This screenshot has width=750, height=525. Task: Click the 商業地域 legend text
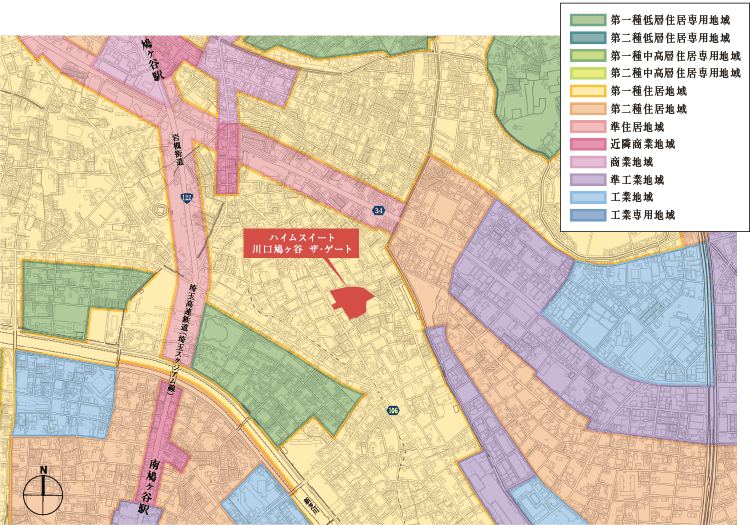(x=632, y=162)
